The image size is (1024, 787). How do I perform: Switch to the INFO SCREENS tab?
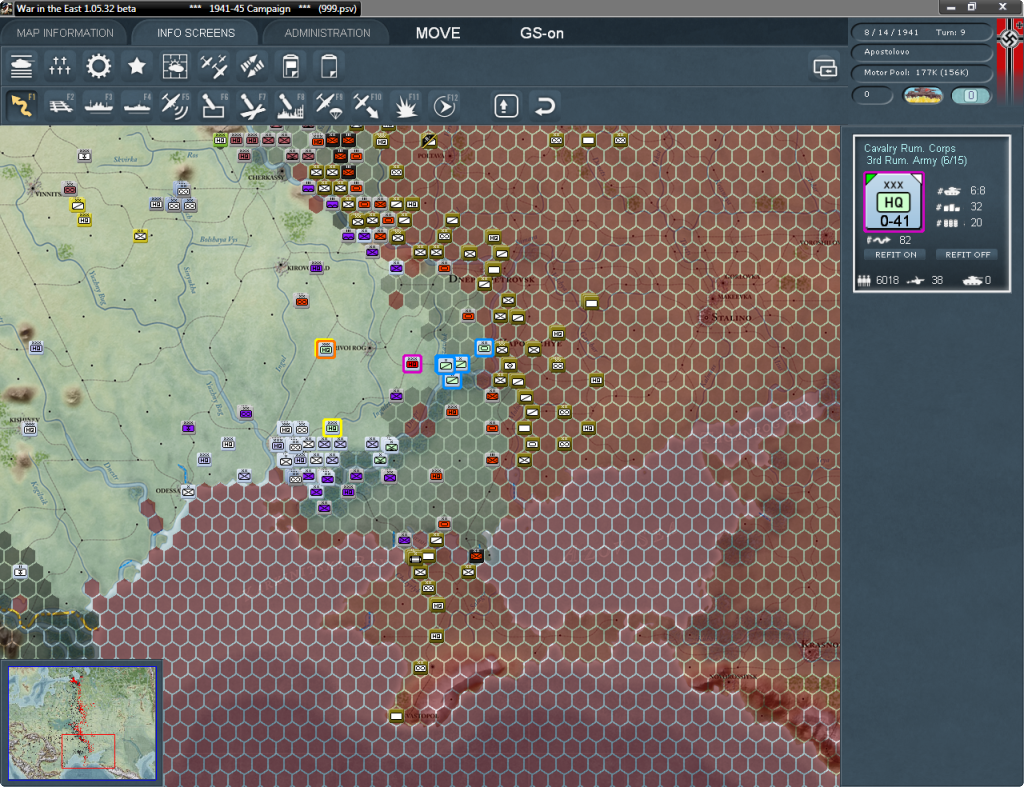point(195,33)
